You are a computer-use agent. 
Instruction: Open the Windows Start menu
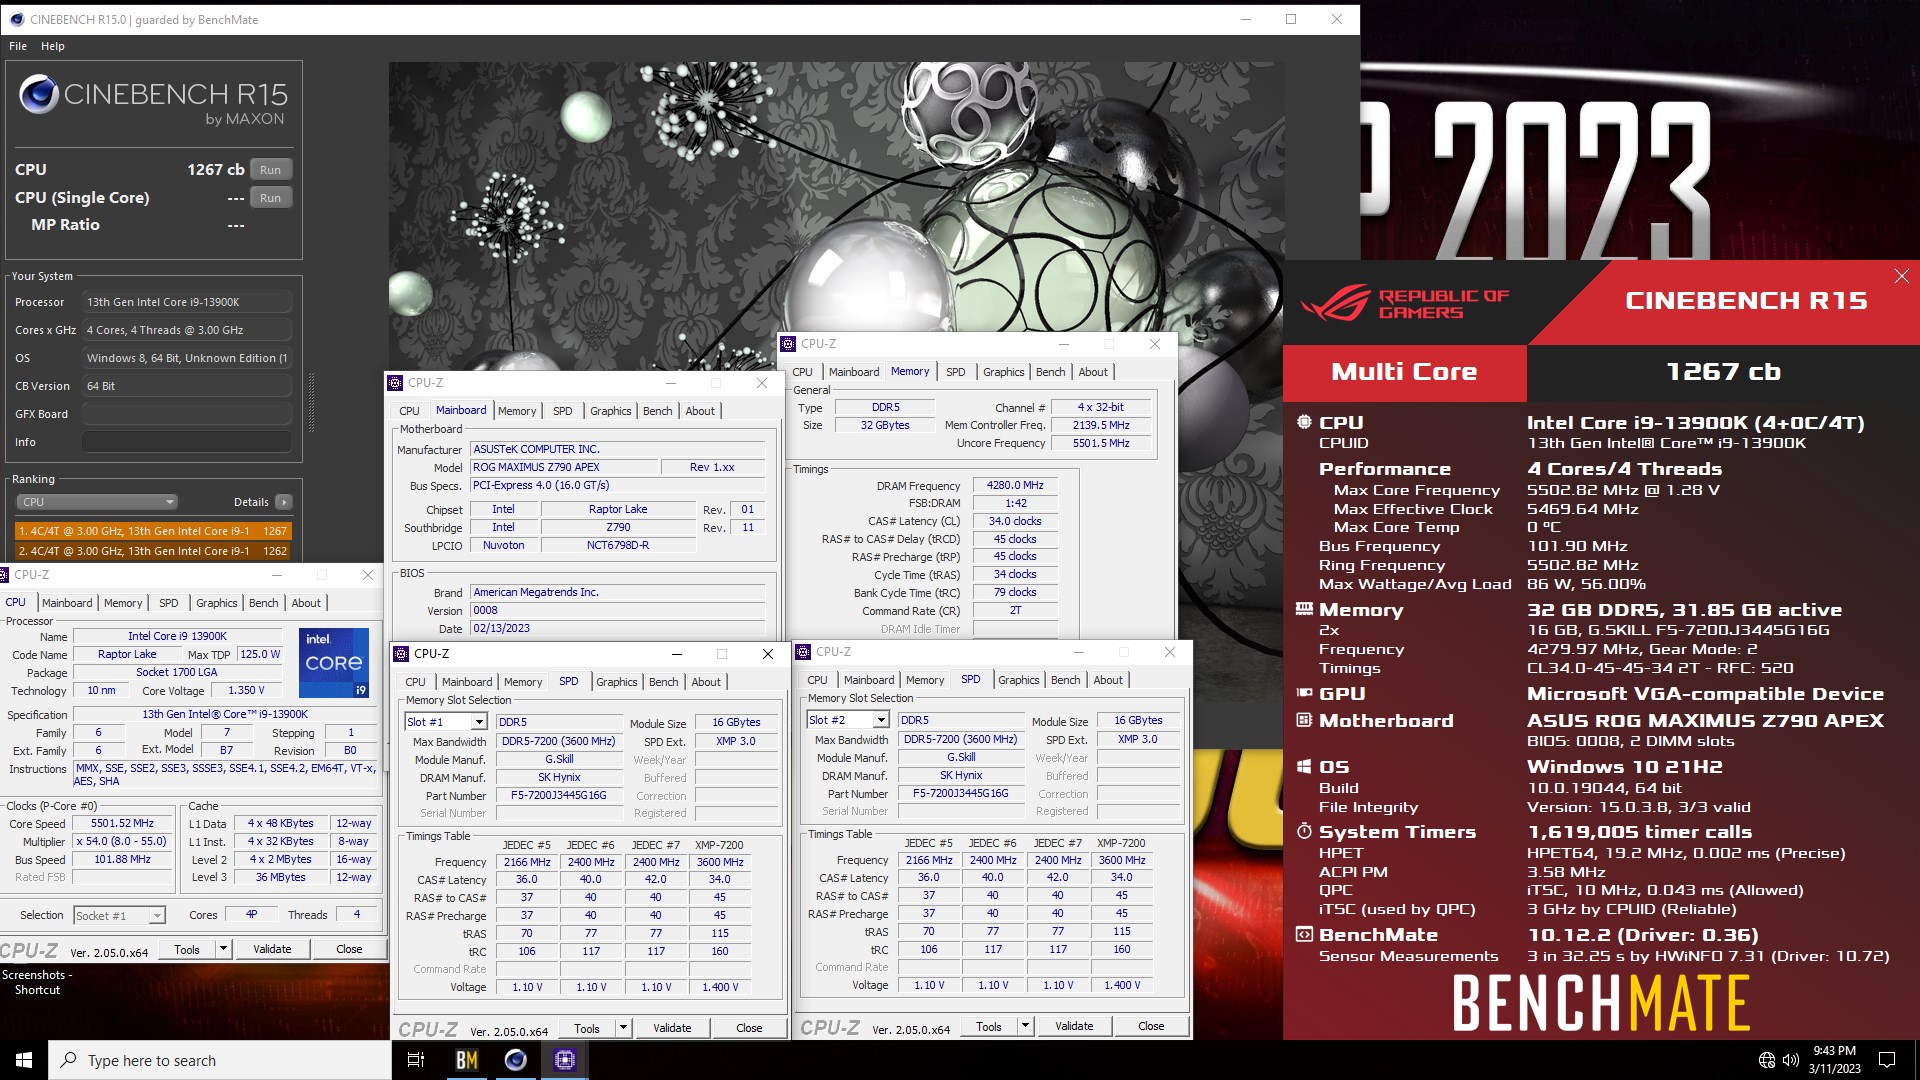[x=24, y=1060]
